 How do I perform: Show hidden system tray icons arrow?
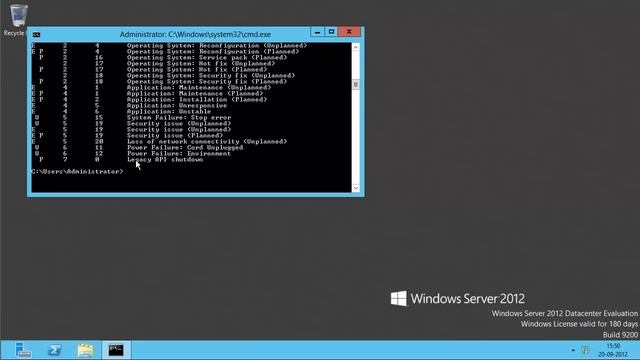tap(573, 350)
